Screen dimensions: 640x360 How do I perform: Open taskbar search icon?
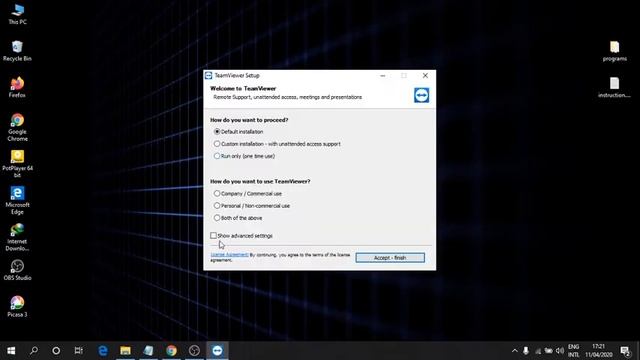click(34, 350)
